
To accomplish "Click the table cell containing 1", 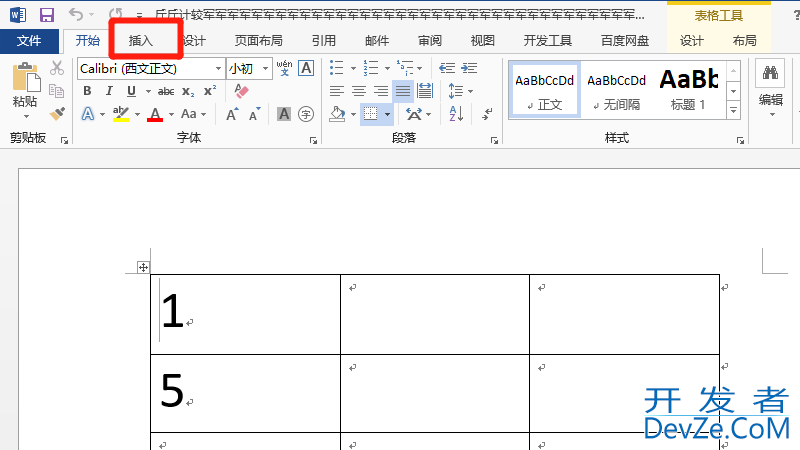I will (245, 314).
